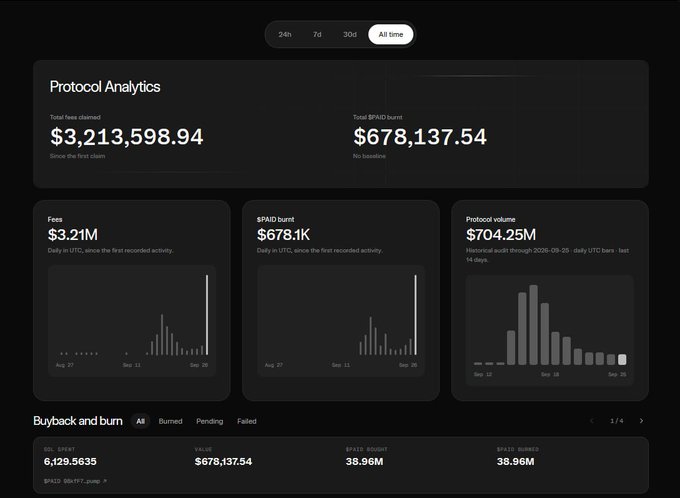Select the All time range pill

391,34
